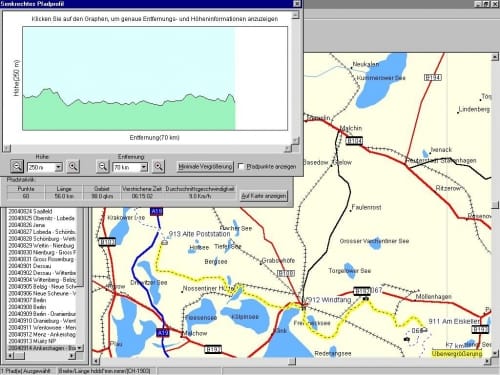Select the 913 Alte Poststation waypoint icon

point(164,242)
